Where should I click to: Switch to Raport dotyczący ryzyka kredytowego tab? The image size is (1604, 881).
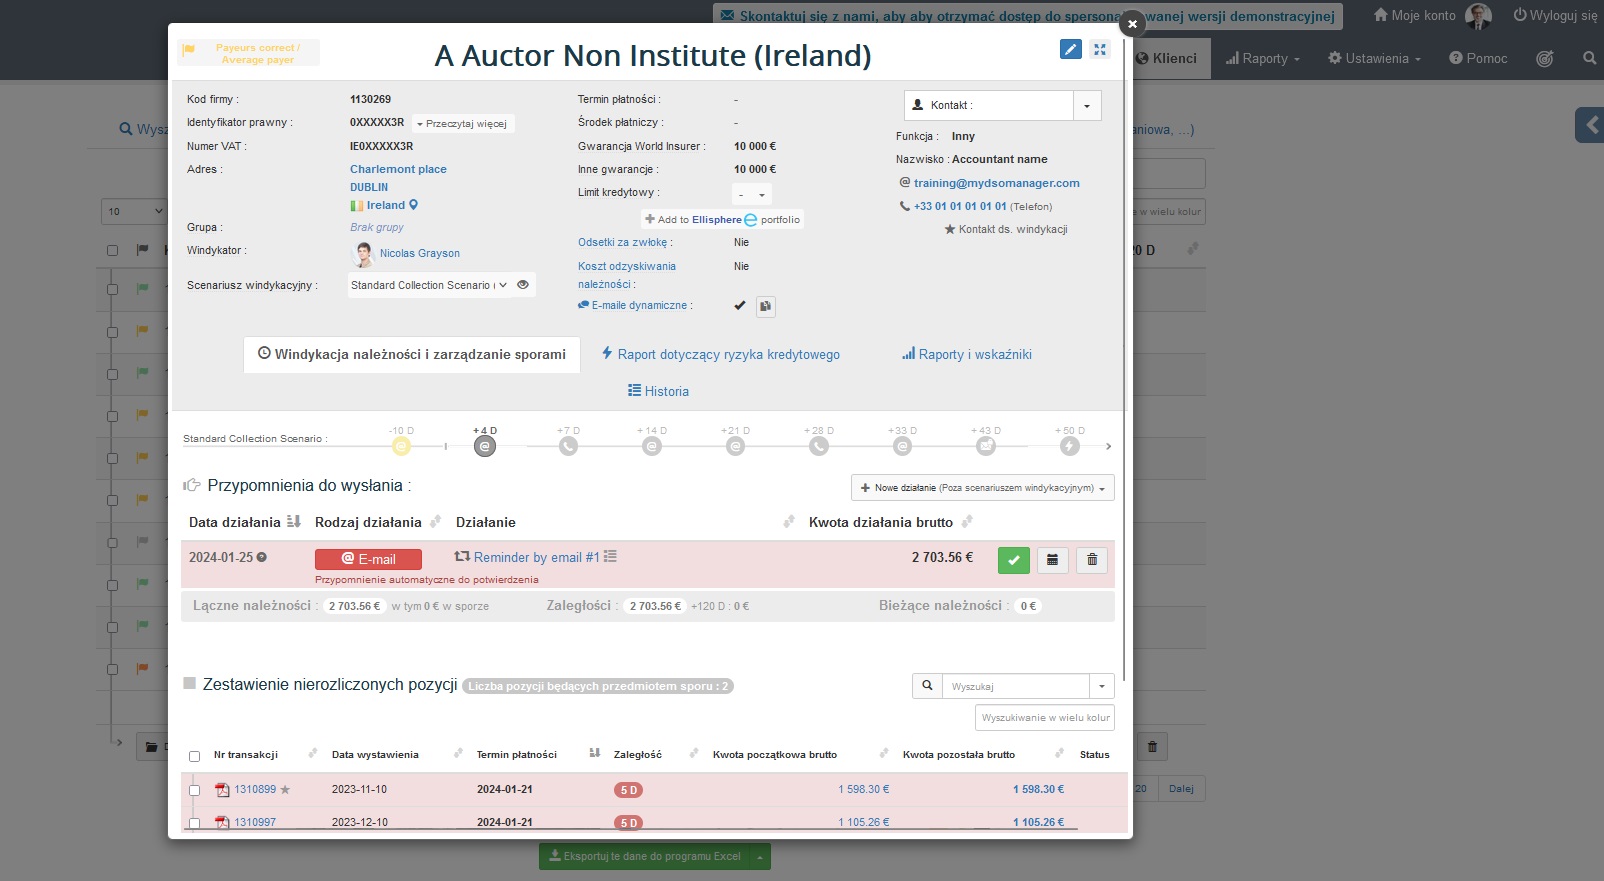721,355
